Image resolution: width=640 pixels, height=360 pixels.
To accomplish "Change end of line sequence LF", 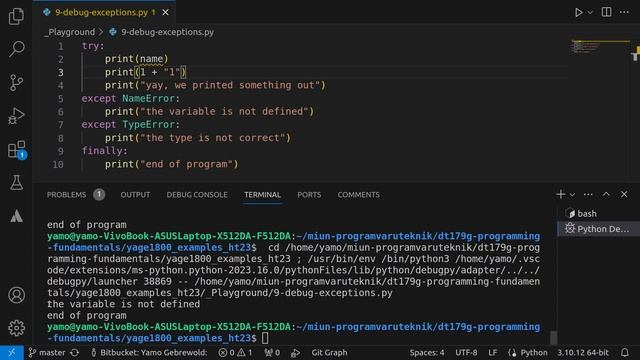I will pyautogui.click(x=493, y=353).
